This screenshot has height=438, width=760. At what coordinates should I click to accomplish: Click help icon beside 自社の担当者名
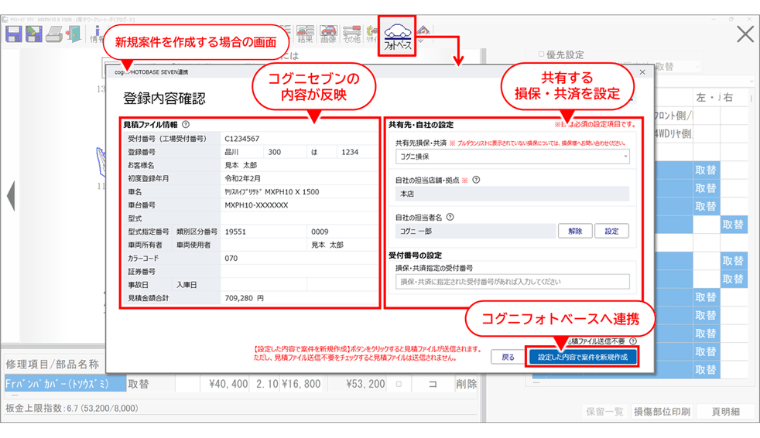(x=450, y=217)
